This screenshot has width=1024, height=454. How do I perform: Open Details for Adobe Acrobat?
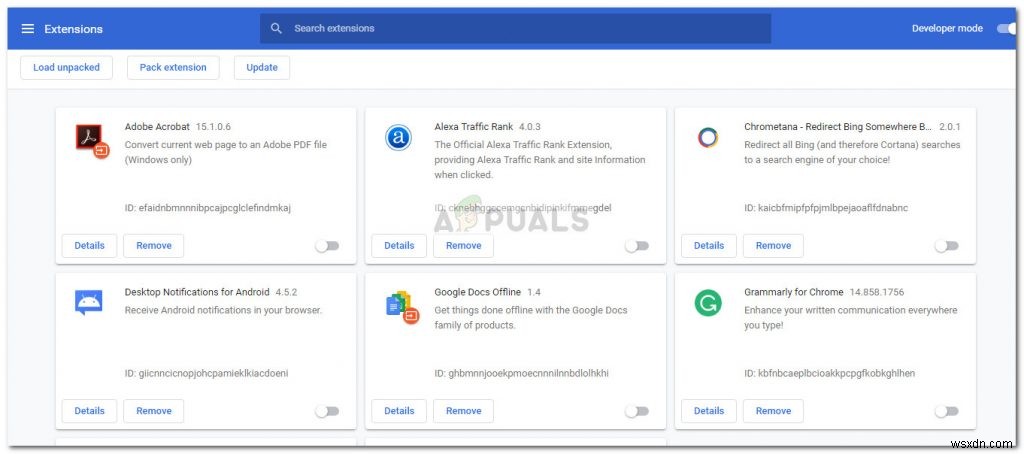point(89,246)
